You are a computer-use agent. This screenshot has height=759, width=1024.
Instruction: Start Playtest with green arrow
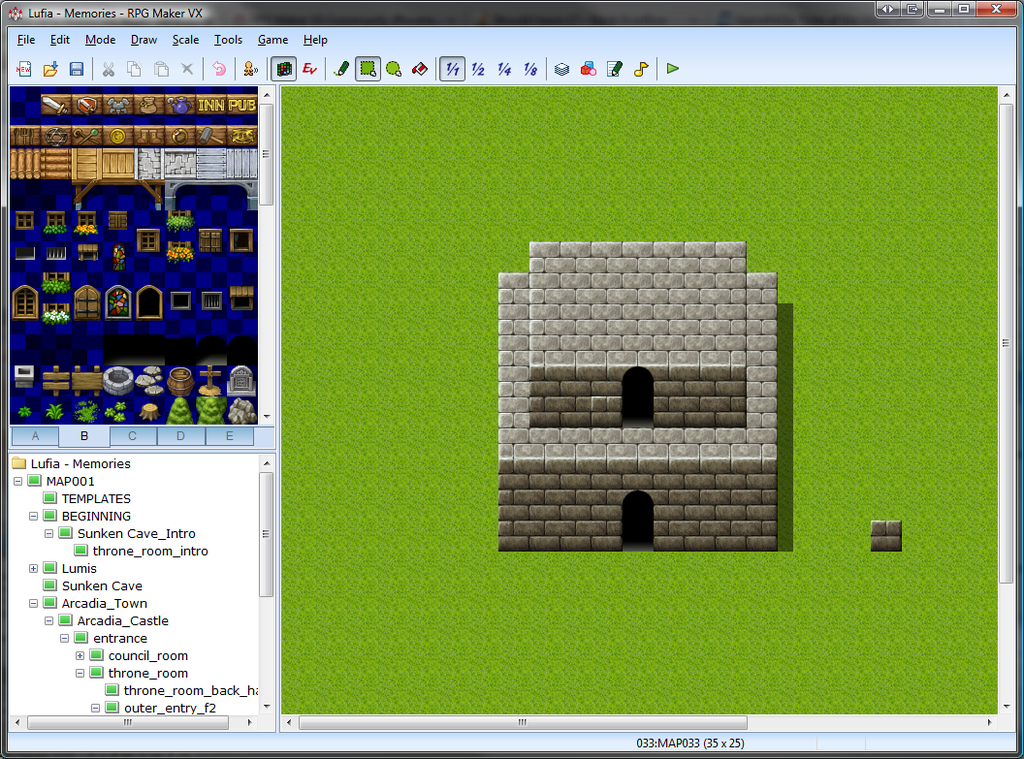(x=673, y=69)
